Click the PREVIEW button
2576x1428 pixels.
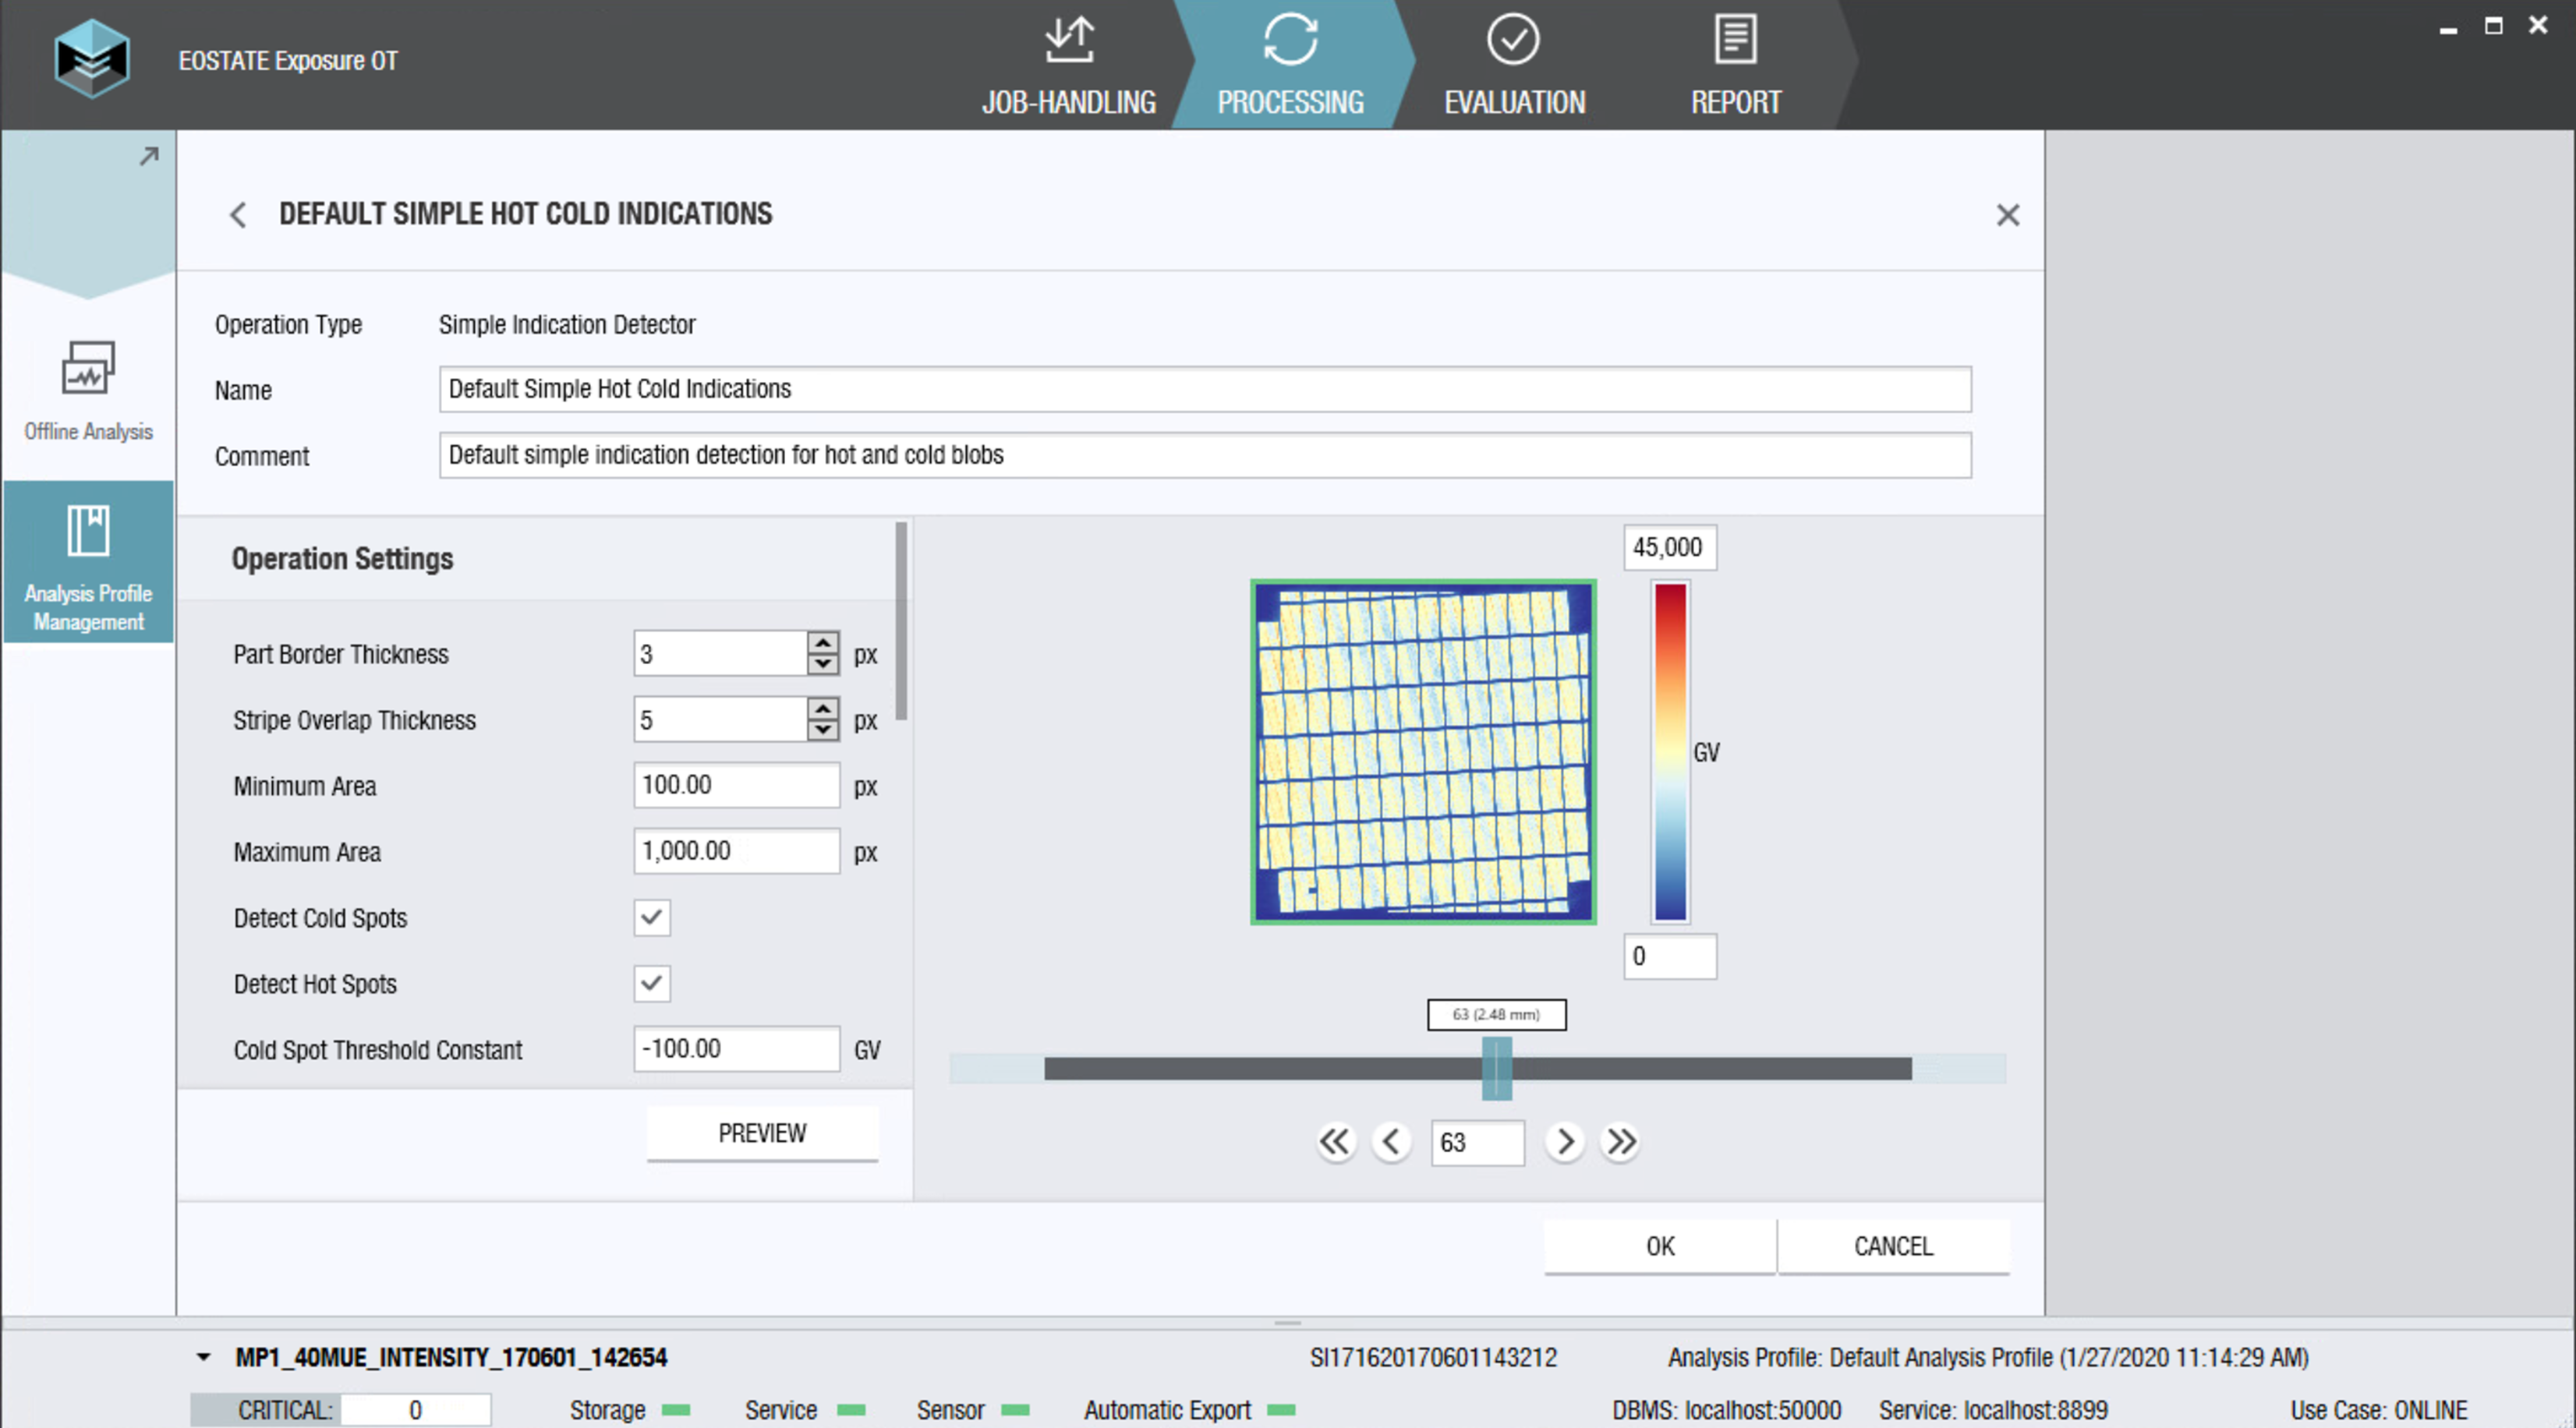(762, 1133)
